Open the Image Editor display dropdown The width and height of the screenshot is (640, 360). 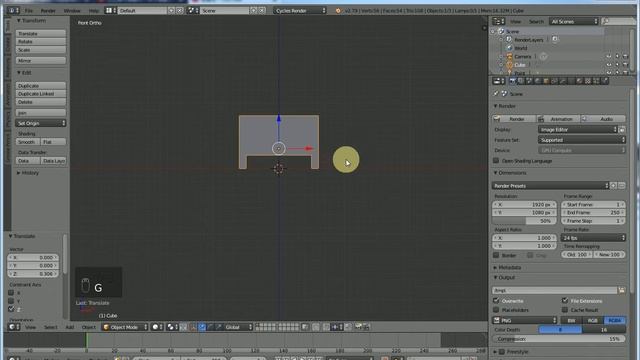578,129
